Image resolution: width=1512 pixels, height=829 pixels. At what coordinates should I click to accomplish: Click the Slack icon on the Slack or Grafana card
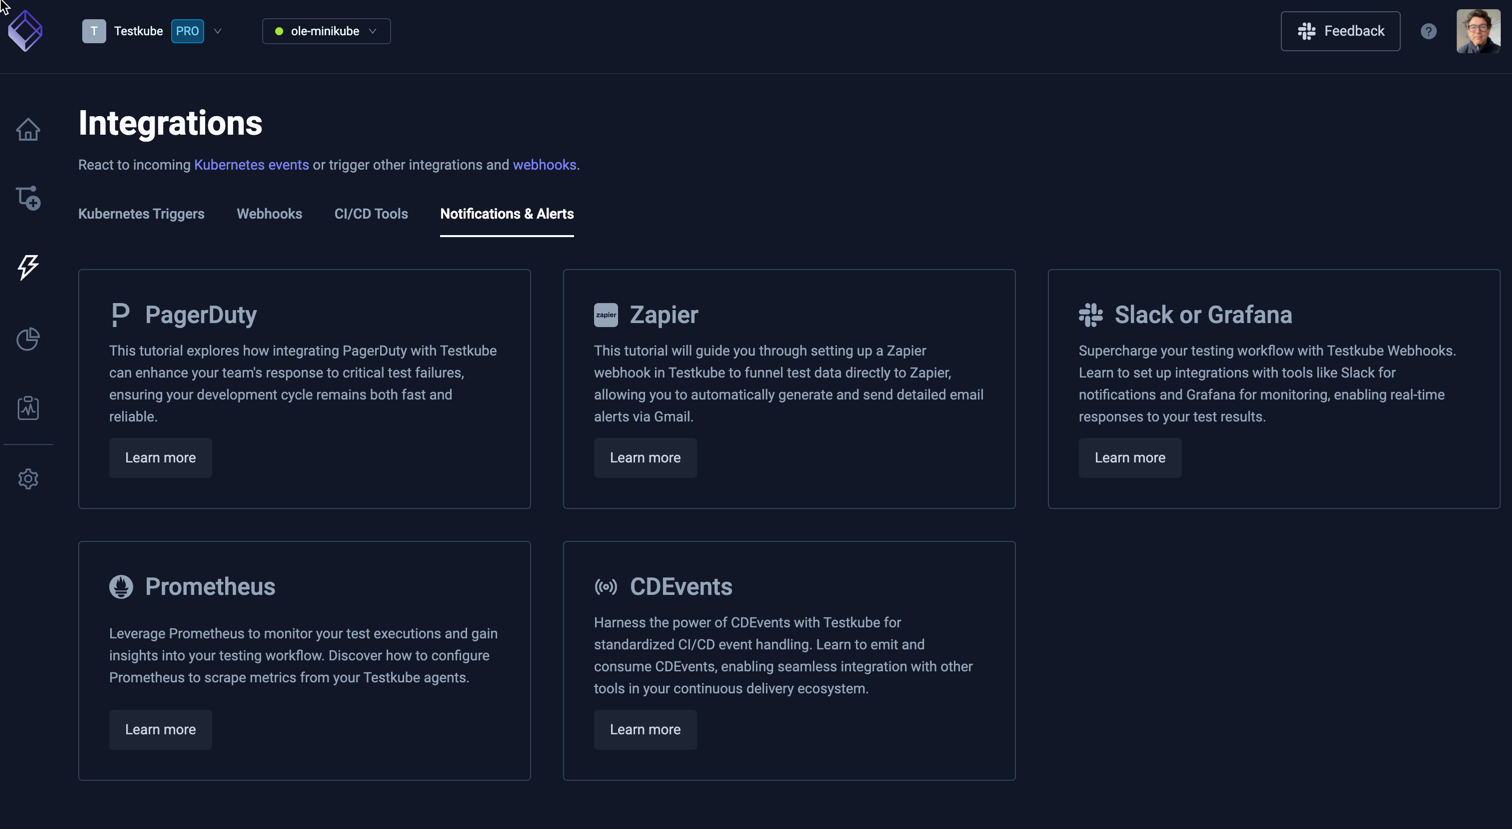point(1089,314)
